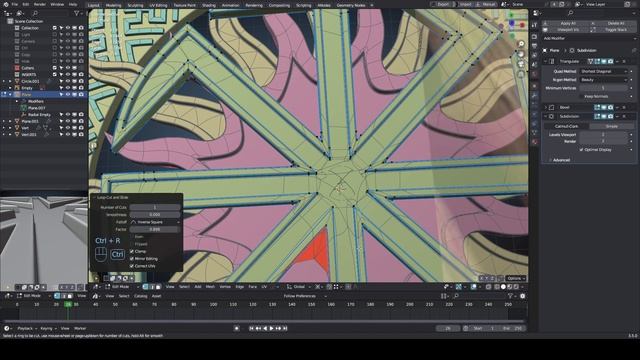This screenshot has height=360, width=640.
Task: Toggle selectability arrow for Plane.001
Action: coord(61,121)
